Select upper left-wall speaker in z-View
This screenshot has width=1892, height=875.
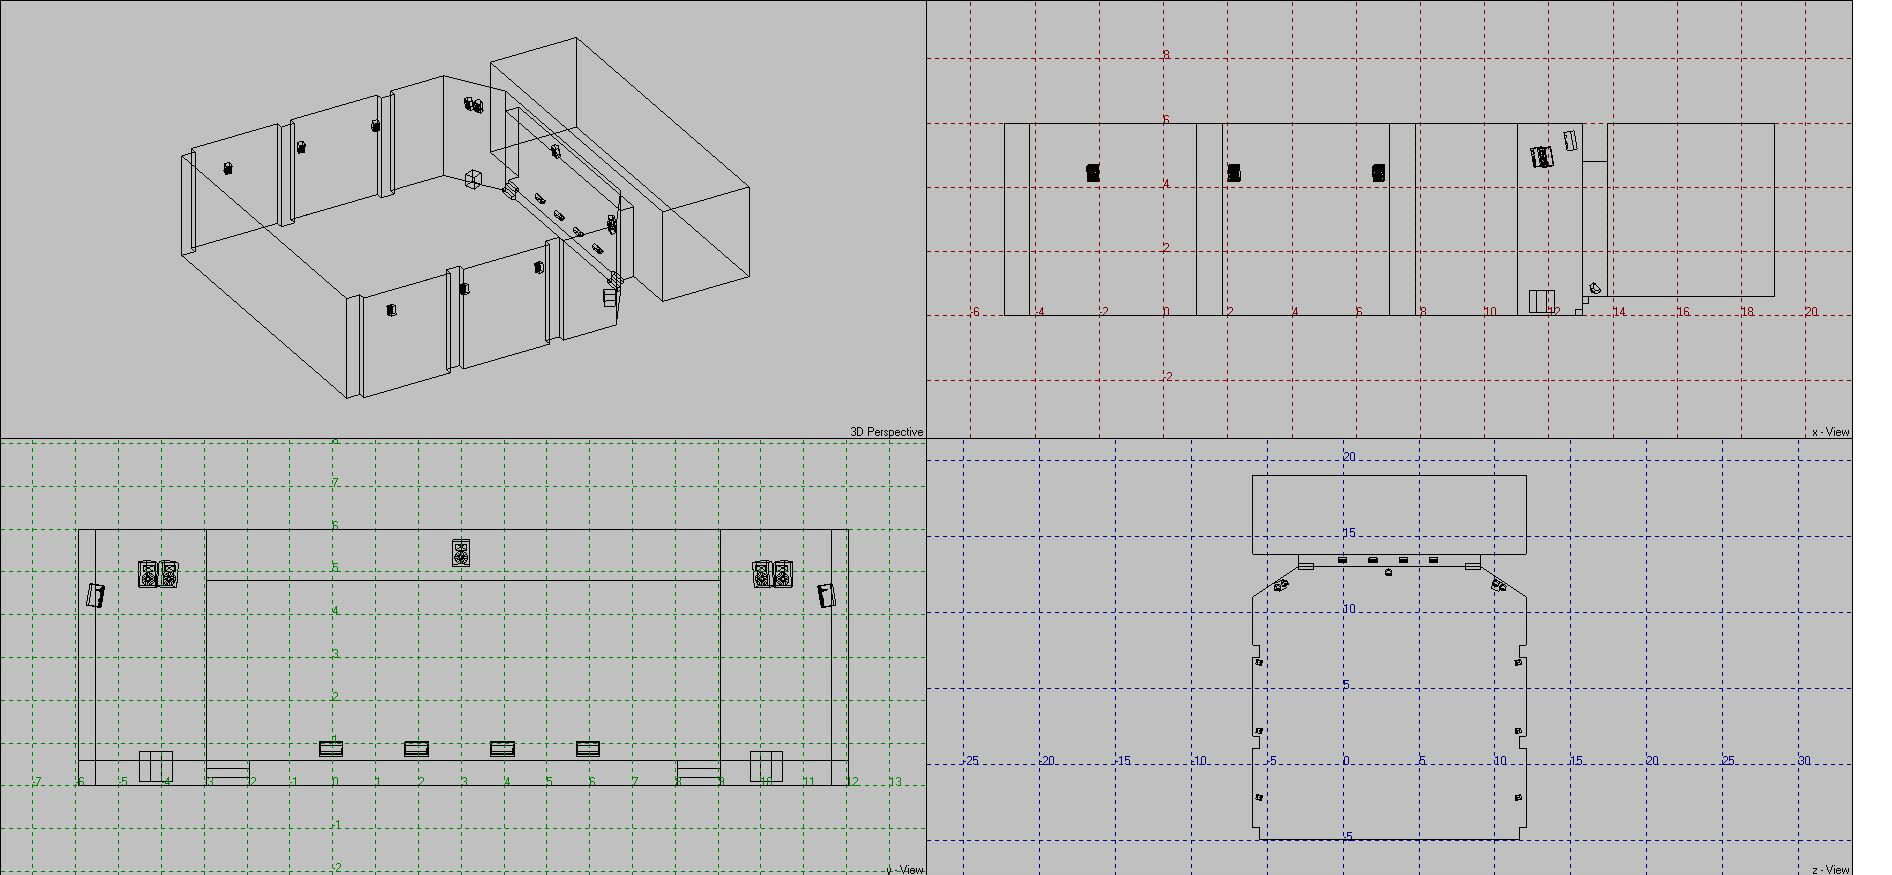(1259, 662)
